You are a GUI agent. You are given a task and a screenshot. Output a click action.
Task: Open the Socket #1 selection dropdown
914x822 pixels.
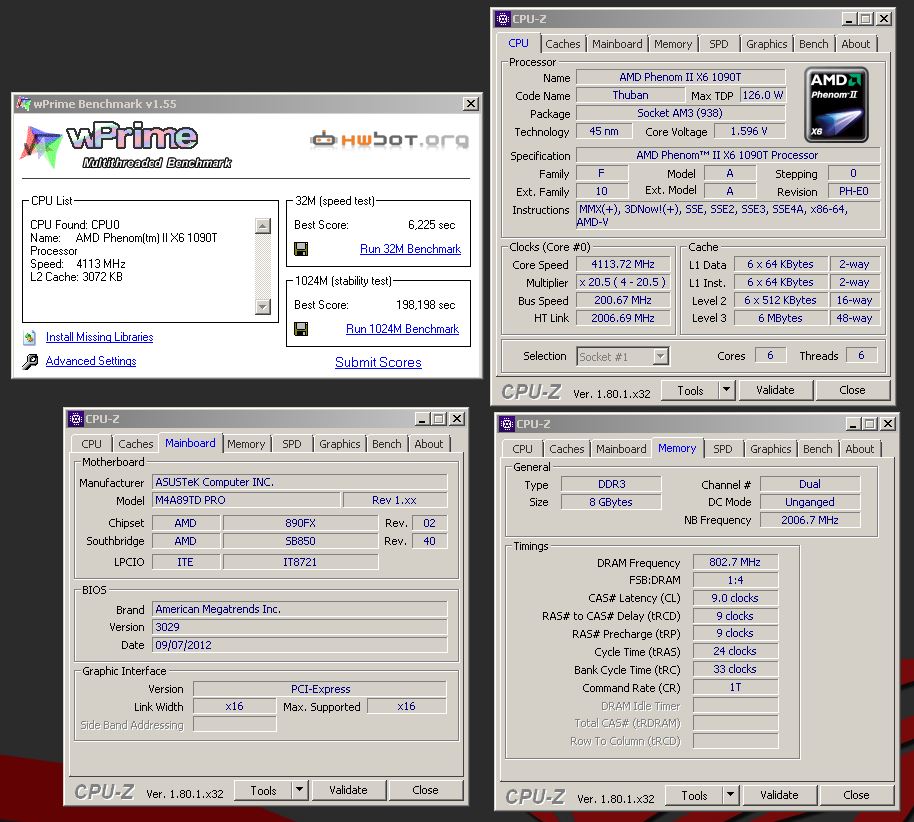coord(660,356)
